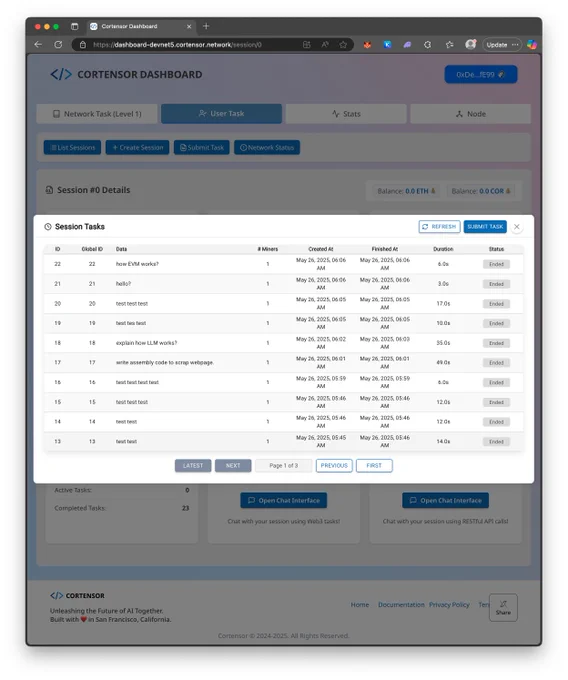Click the Global ID column header

coord(92,249)
